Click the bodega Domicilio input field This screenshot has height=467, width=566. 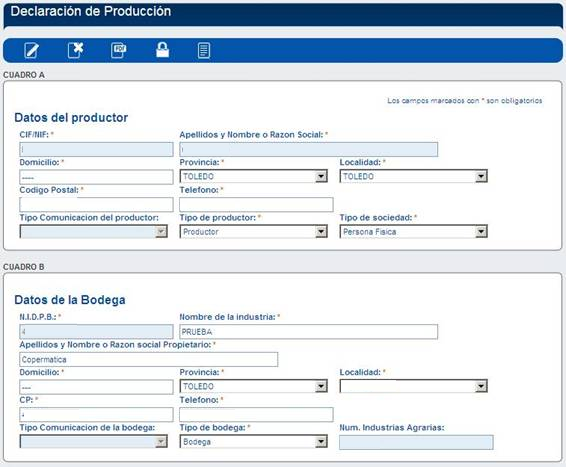[96, 387]
